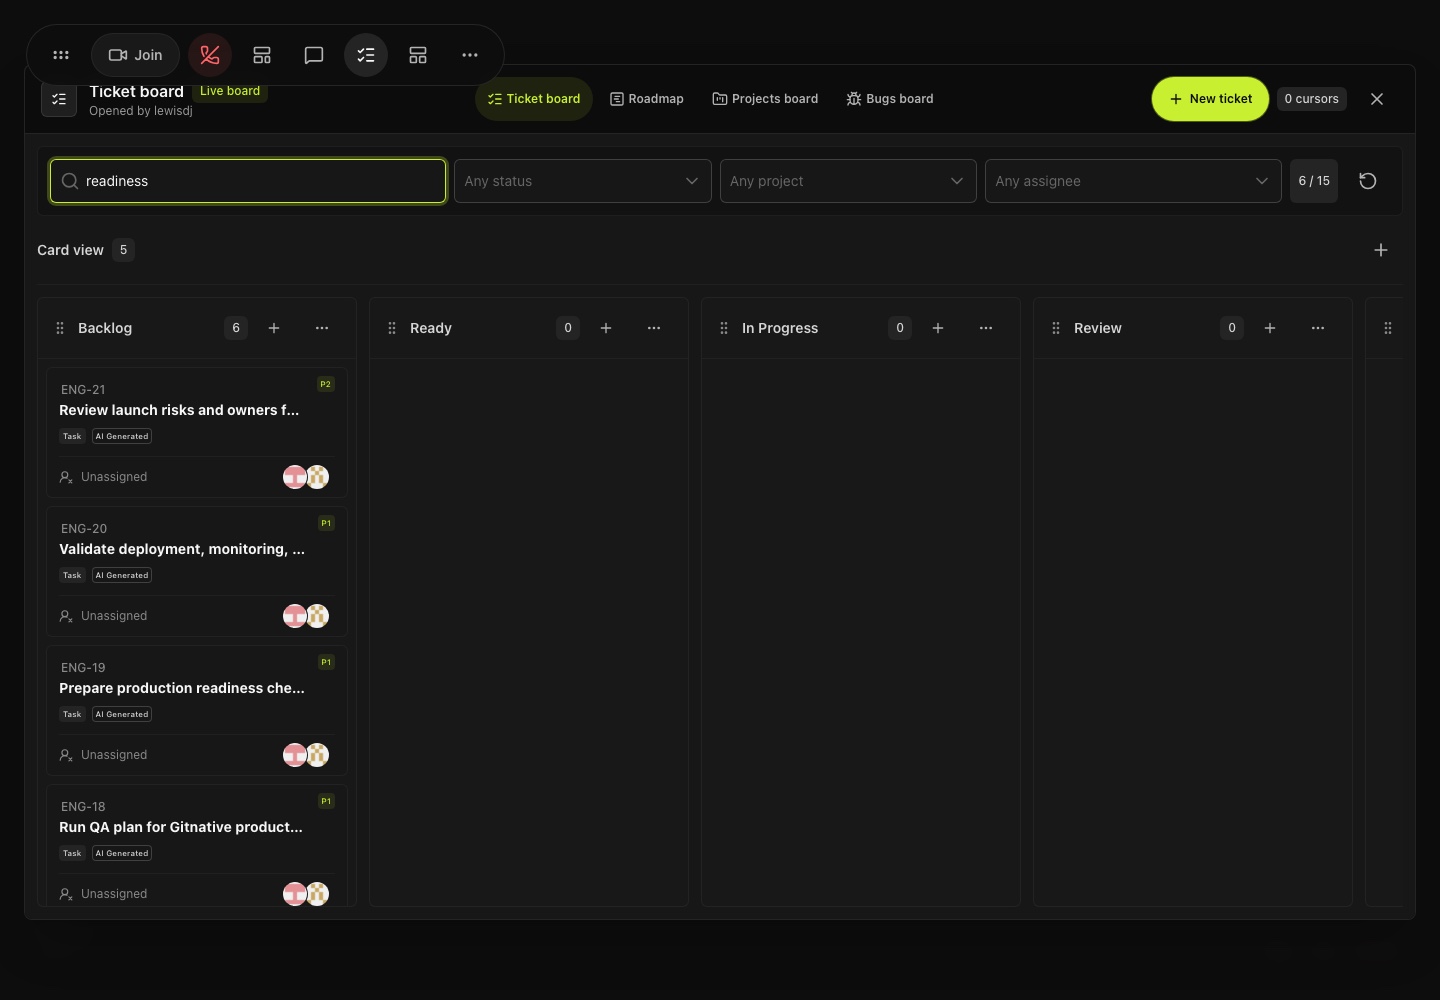
Task: Click the Task tag on ENG-20
Action: (72, 575)
